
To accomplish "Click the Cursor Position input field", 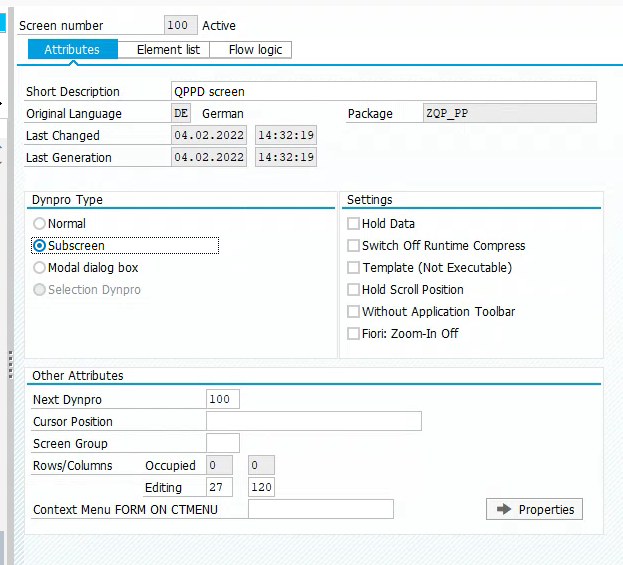I will click(313, 422).
